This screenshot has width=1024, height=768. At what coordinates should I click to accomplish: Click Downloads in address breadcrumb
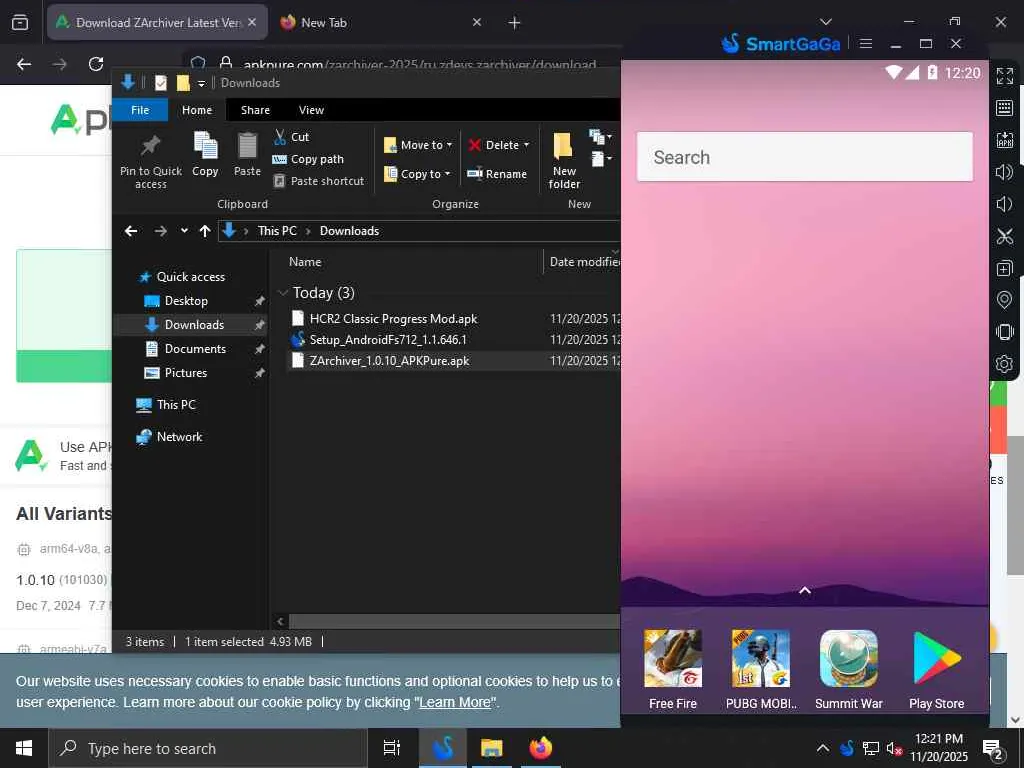coord(349,231)
